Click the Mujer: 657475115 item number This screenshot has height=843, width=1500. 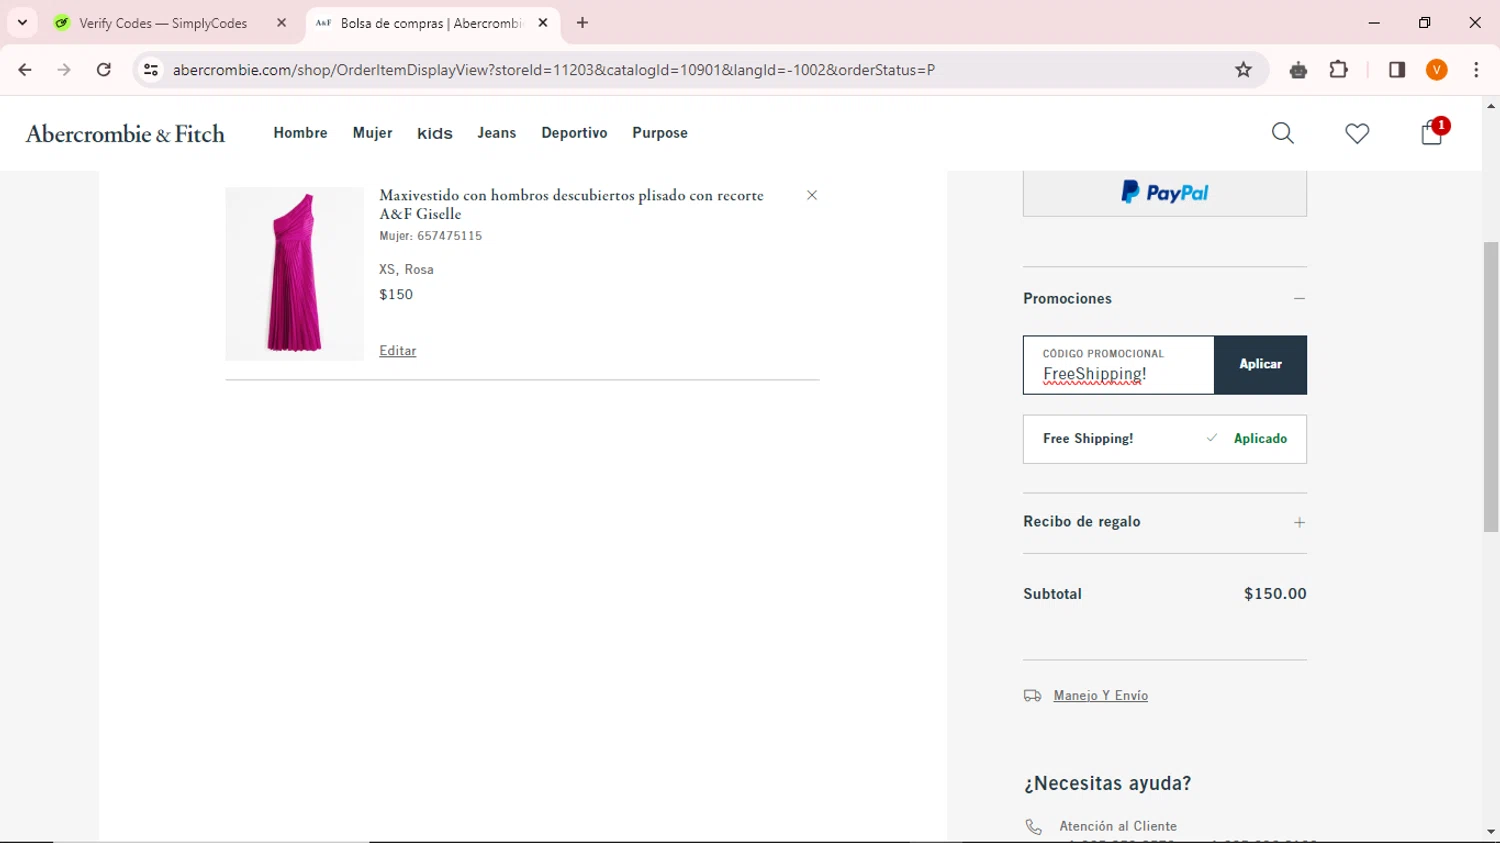[430, 236]
